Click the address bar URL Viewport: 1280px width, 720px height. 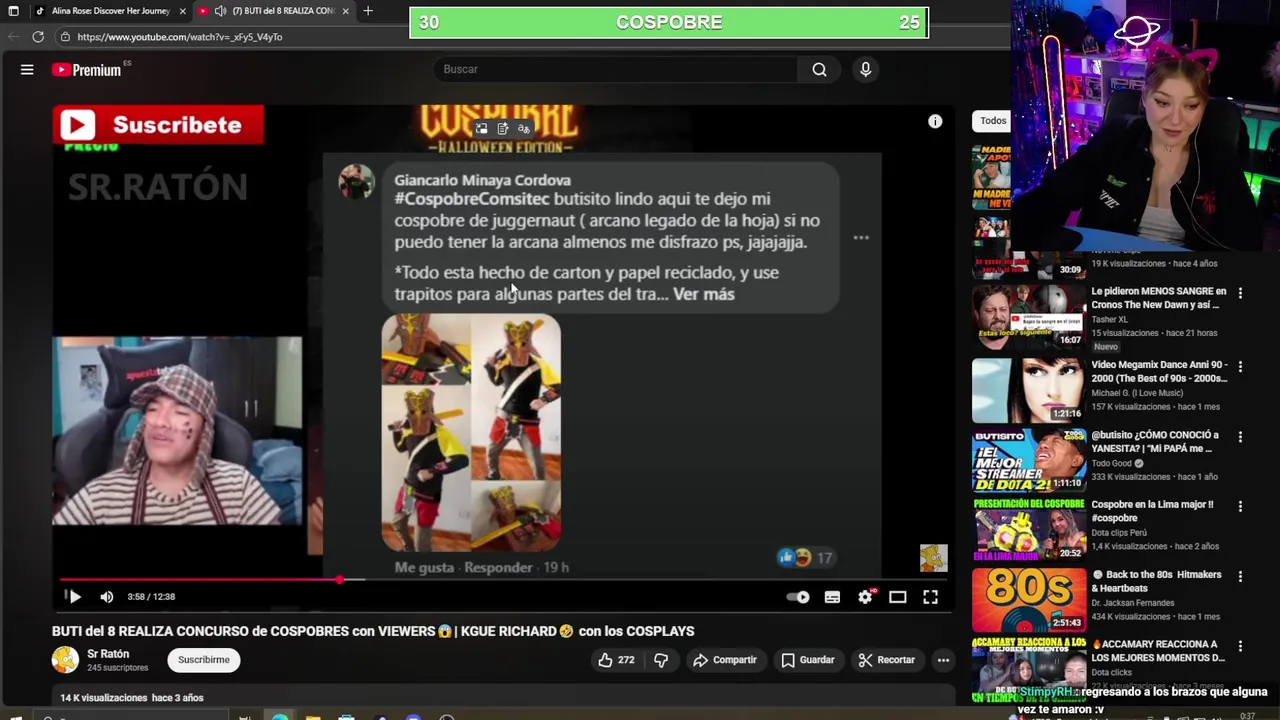[180, 37]
